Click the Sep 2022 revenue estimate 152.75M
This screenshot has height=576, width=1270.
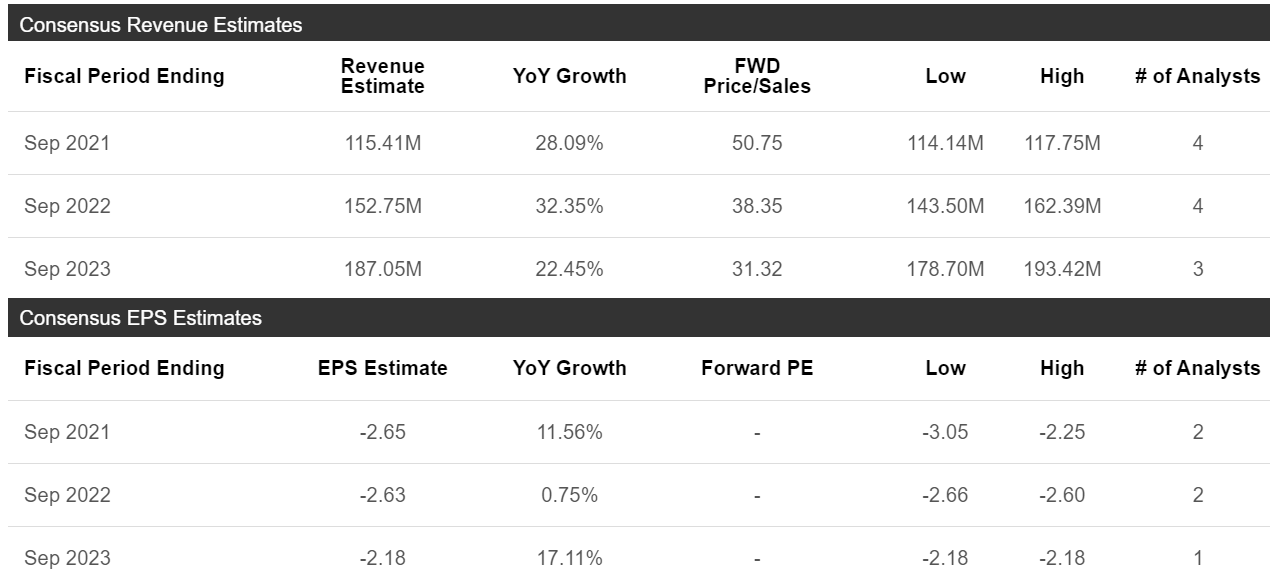(x=383, y=206)
